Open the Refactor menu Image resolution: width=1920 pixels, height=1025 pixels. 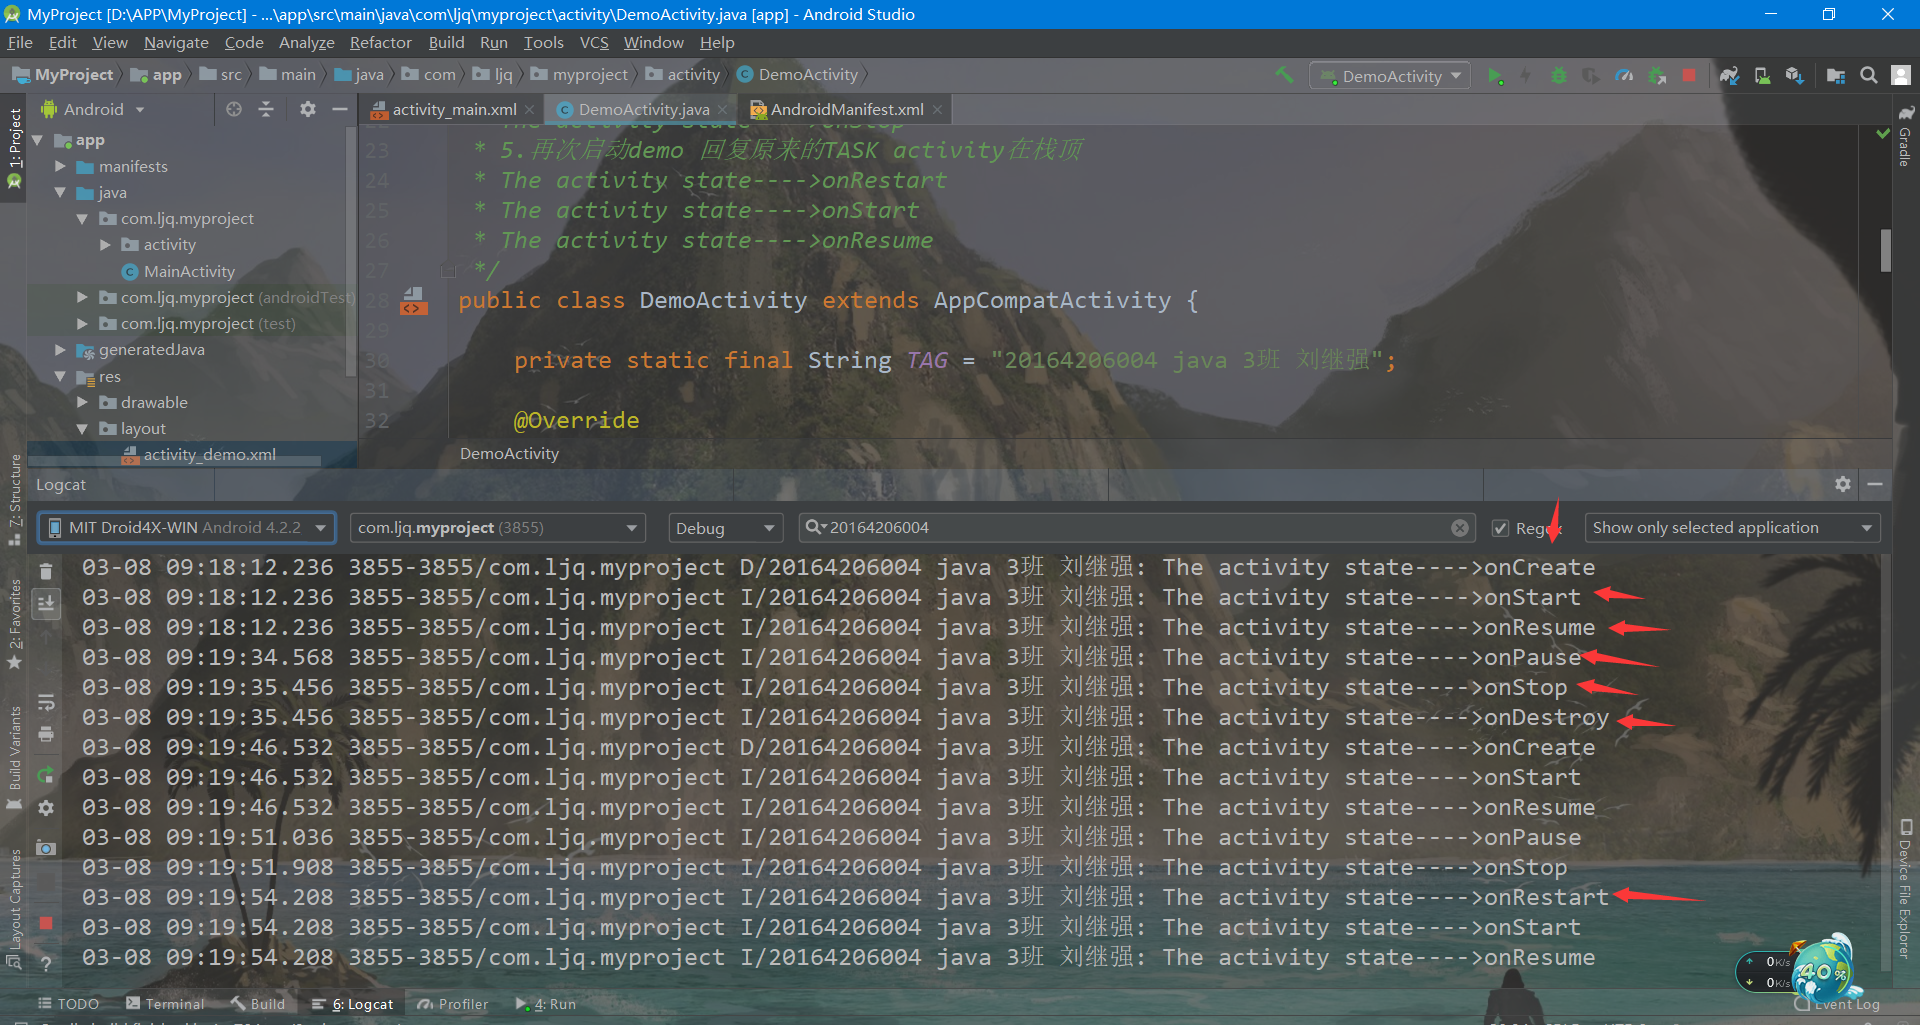pyautogui.click(x=380, y=42)
